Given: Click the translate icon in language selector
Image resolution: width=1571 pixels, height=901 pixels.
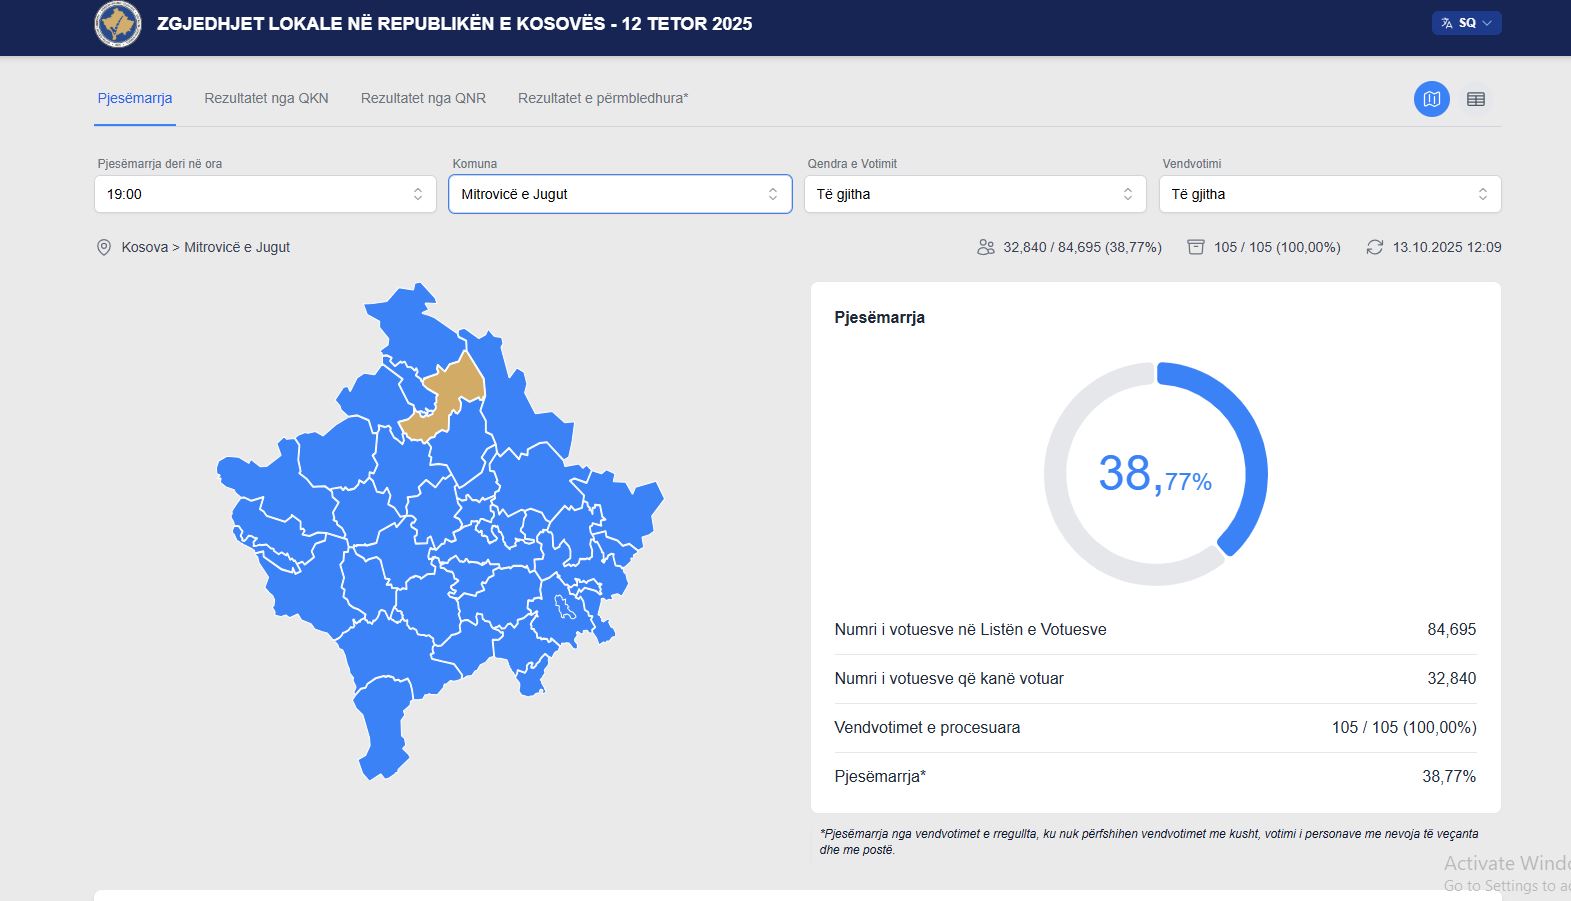Looking at the screenshot, I should 1446,23.
